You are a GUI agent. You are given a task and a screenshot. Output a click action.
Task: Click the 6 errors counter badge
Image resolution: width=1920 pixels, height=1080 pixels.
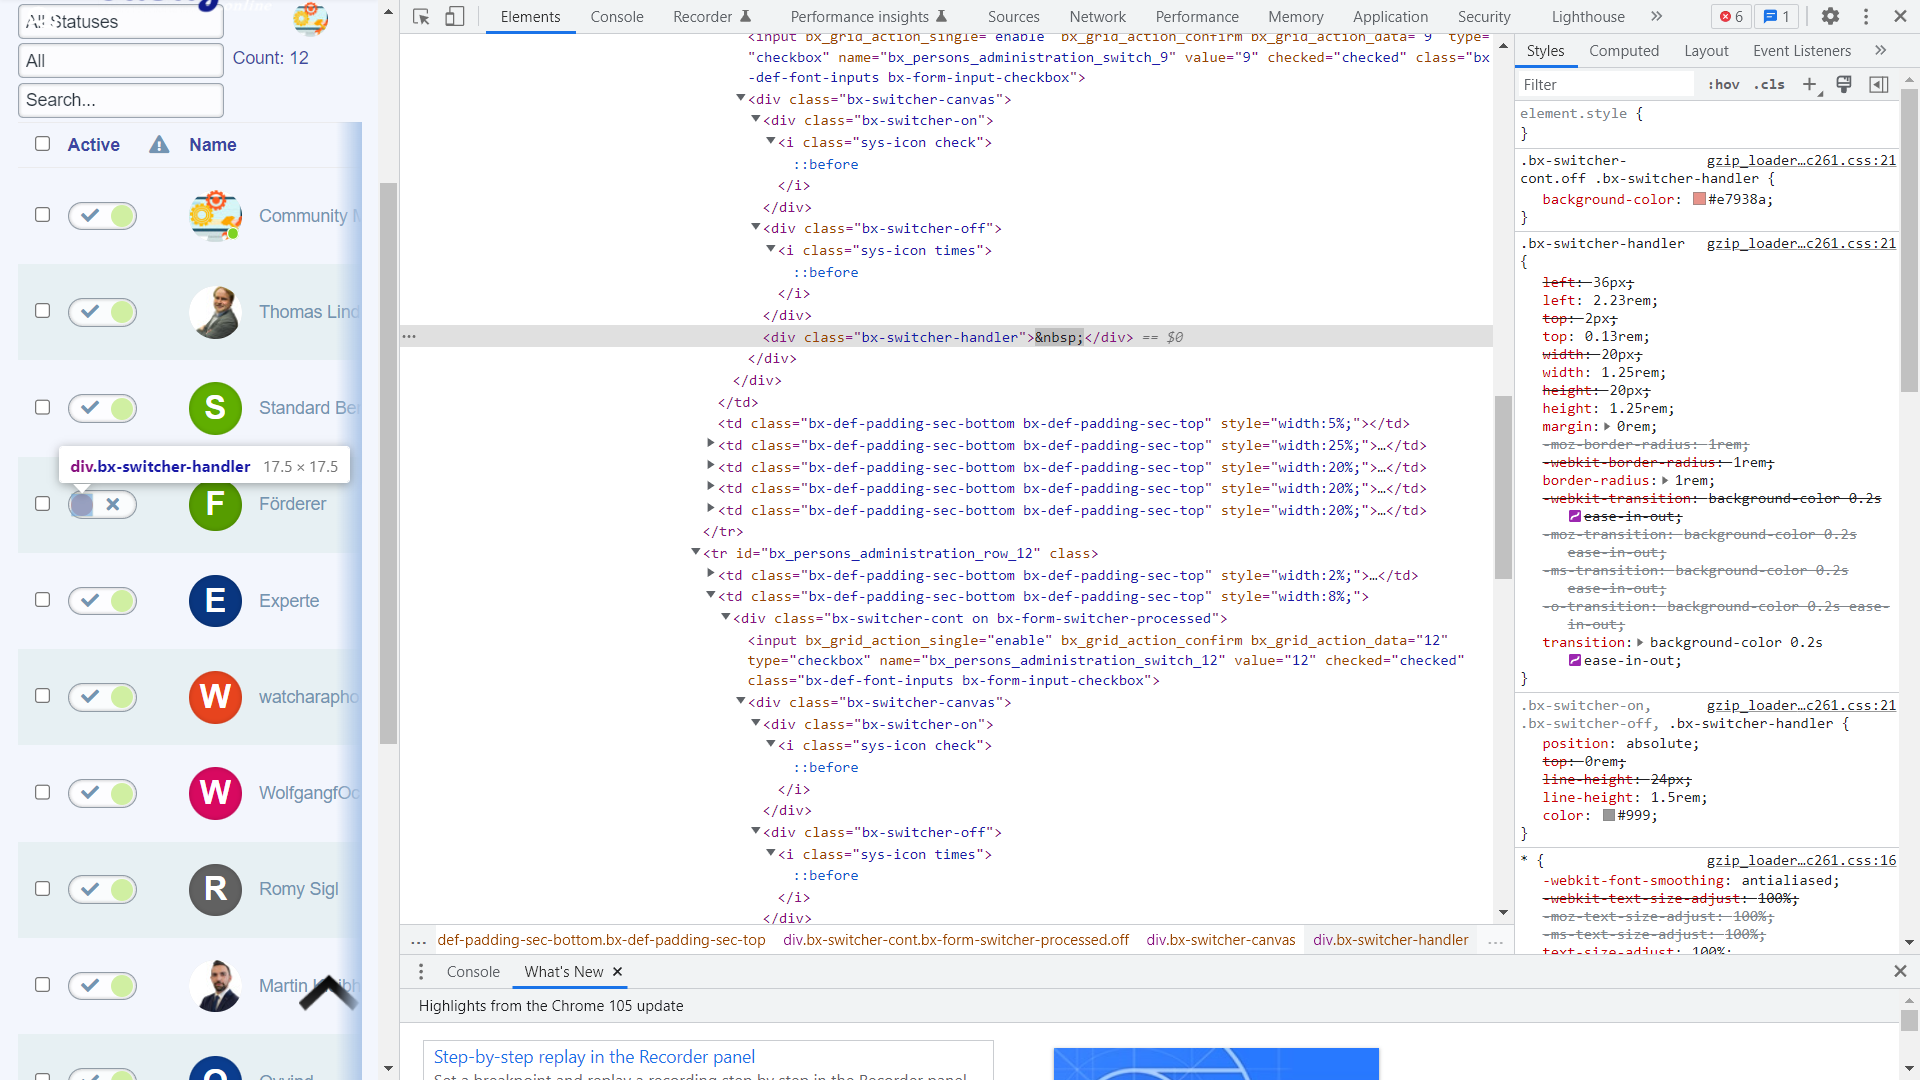[1731, 17]
